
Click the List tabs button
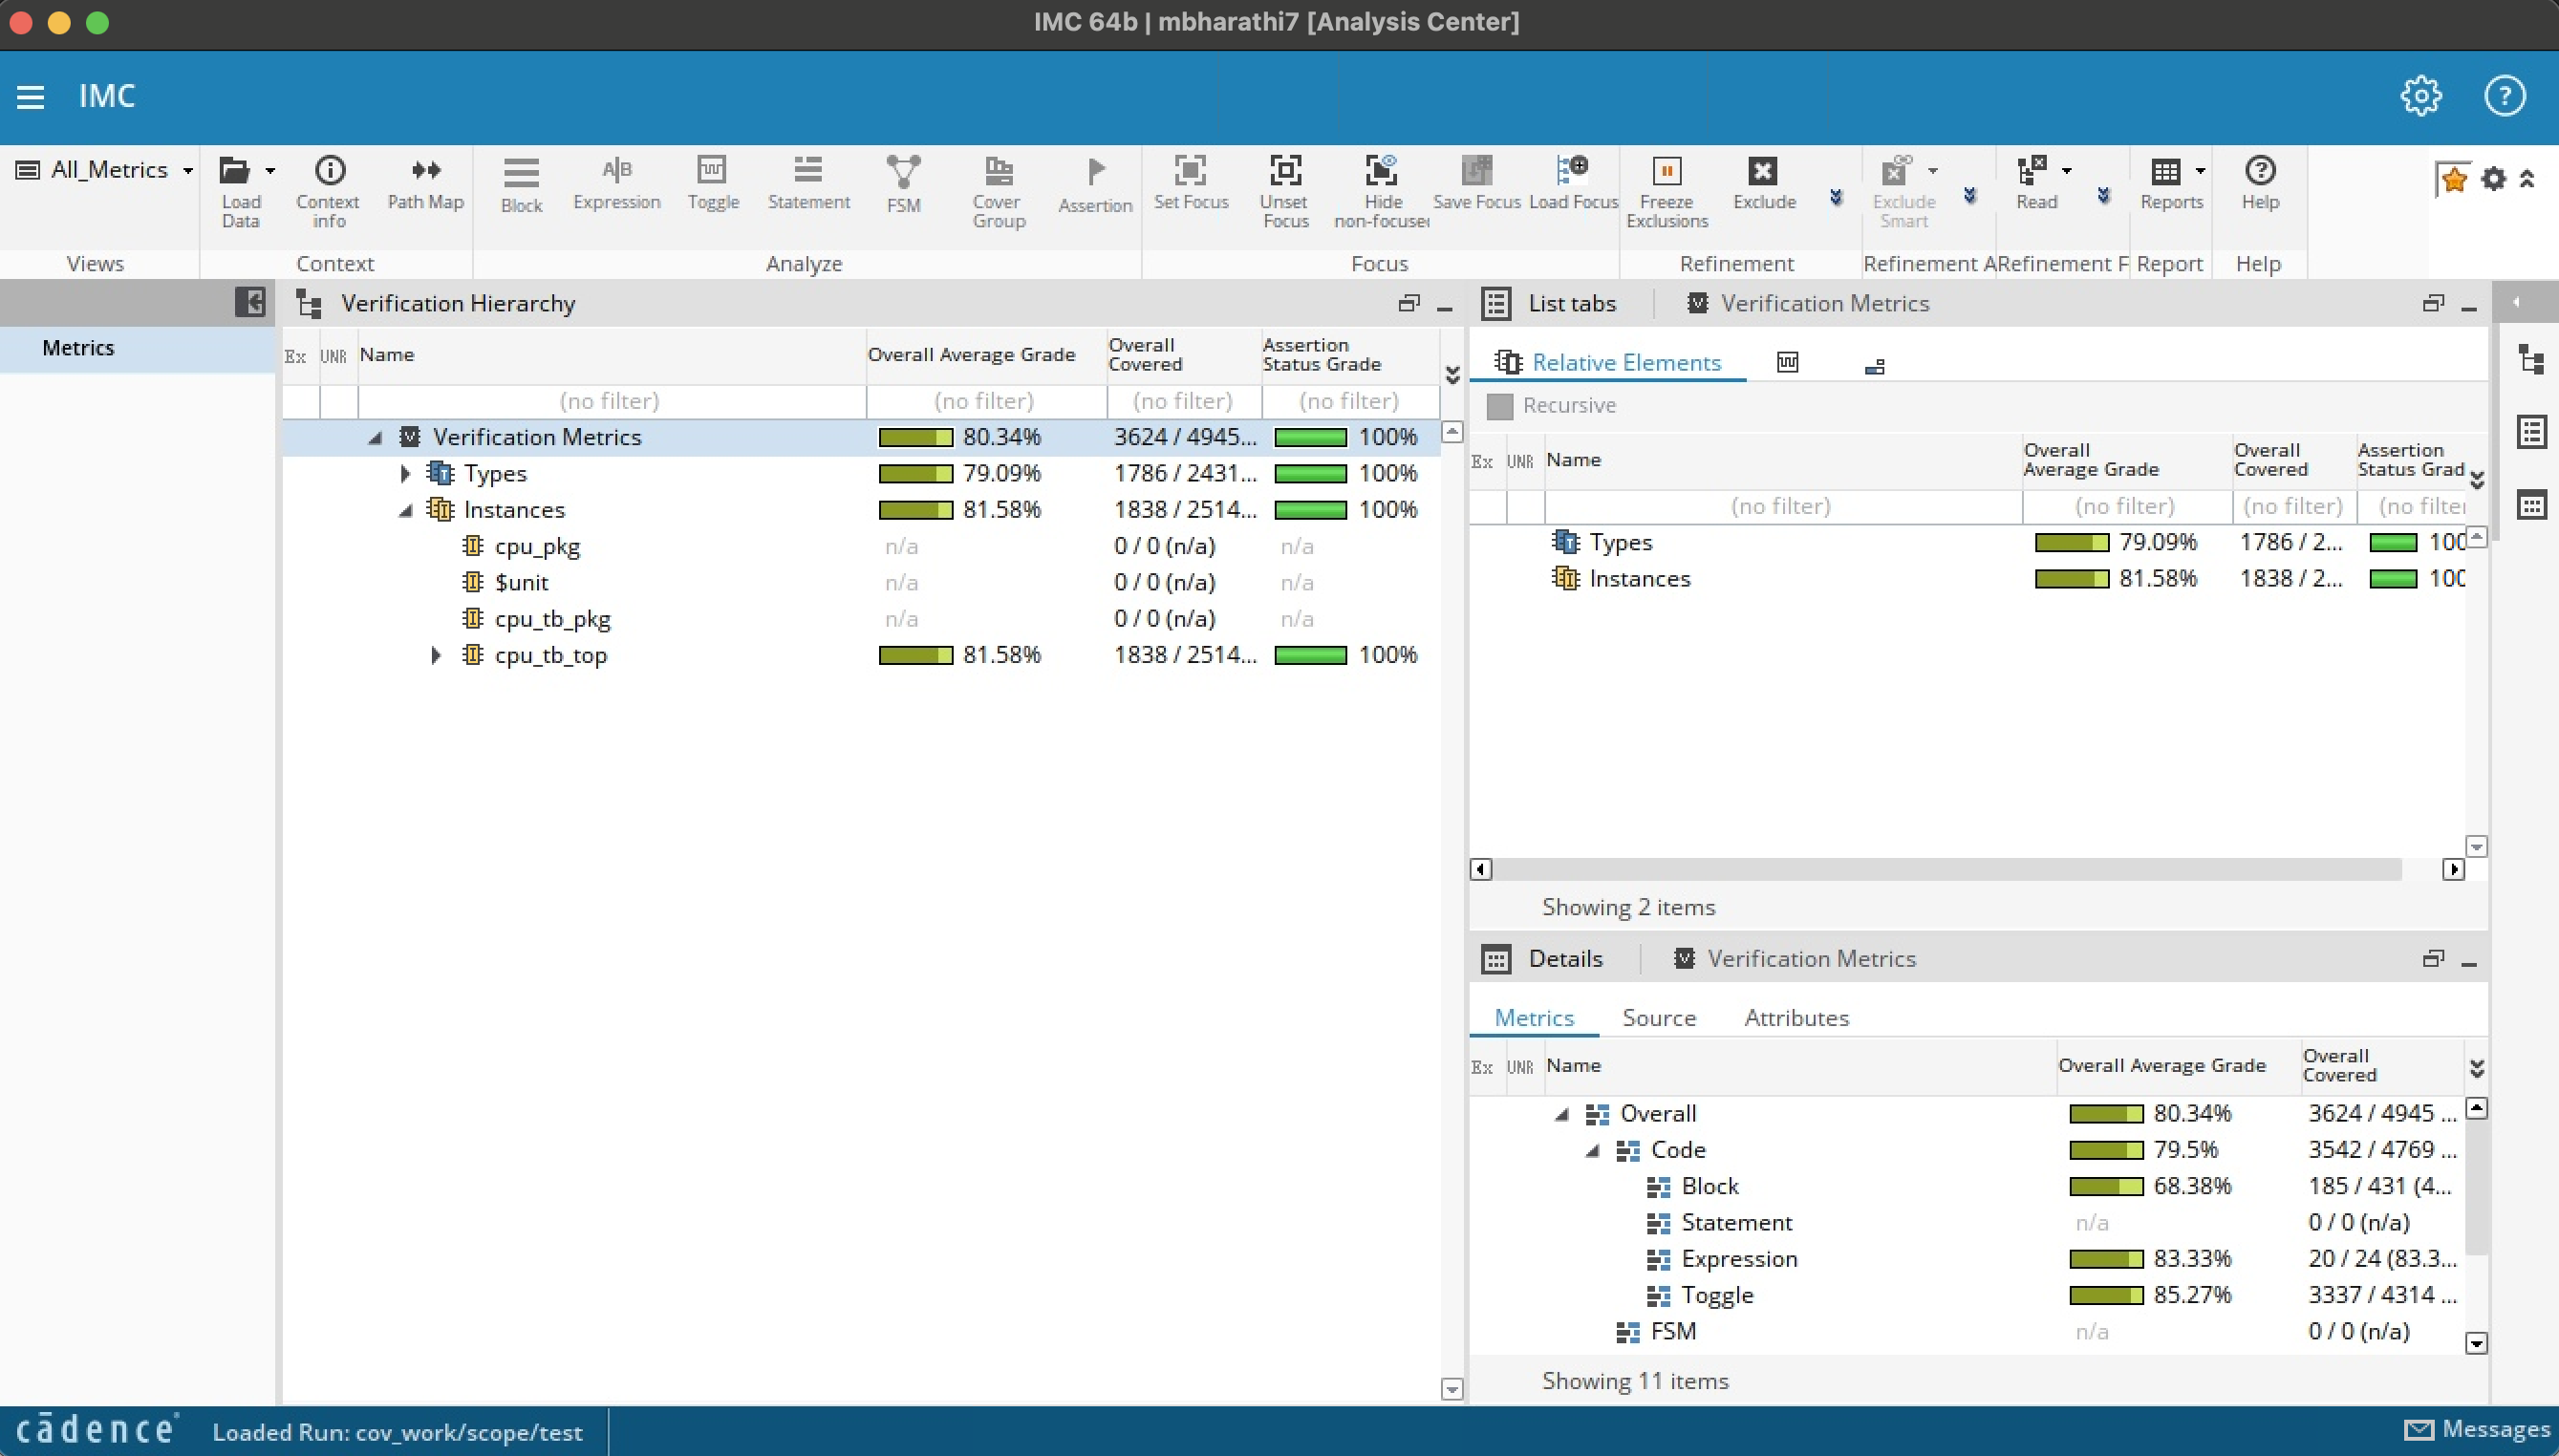click(1549, 303)
